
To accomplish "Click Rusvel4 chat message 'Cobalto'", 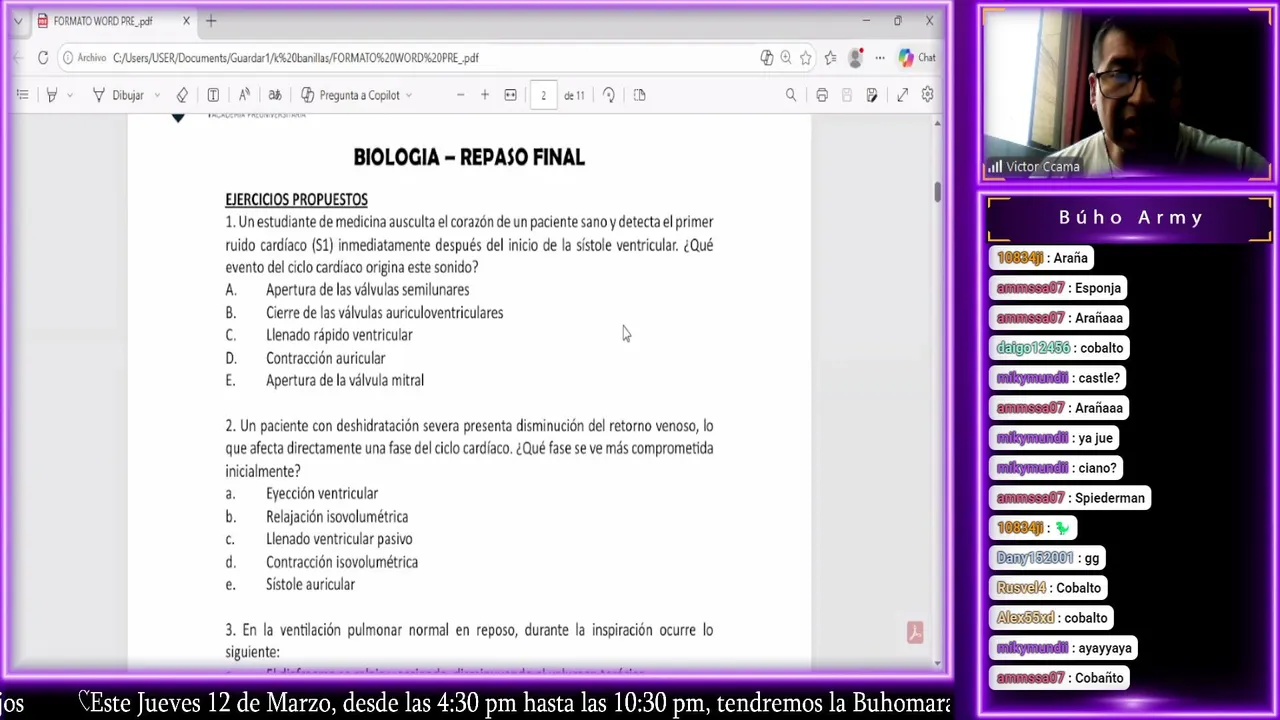I will click(1049, 588).
